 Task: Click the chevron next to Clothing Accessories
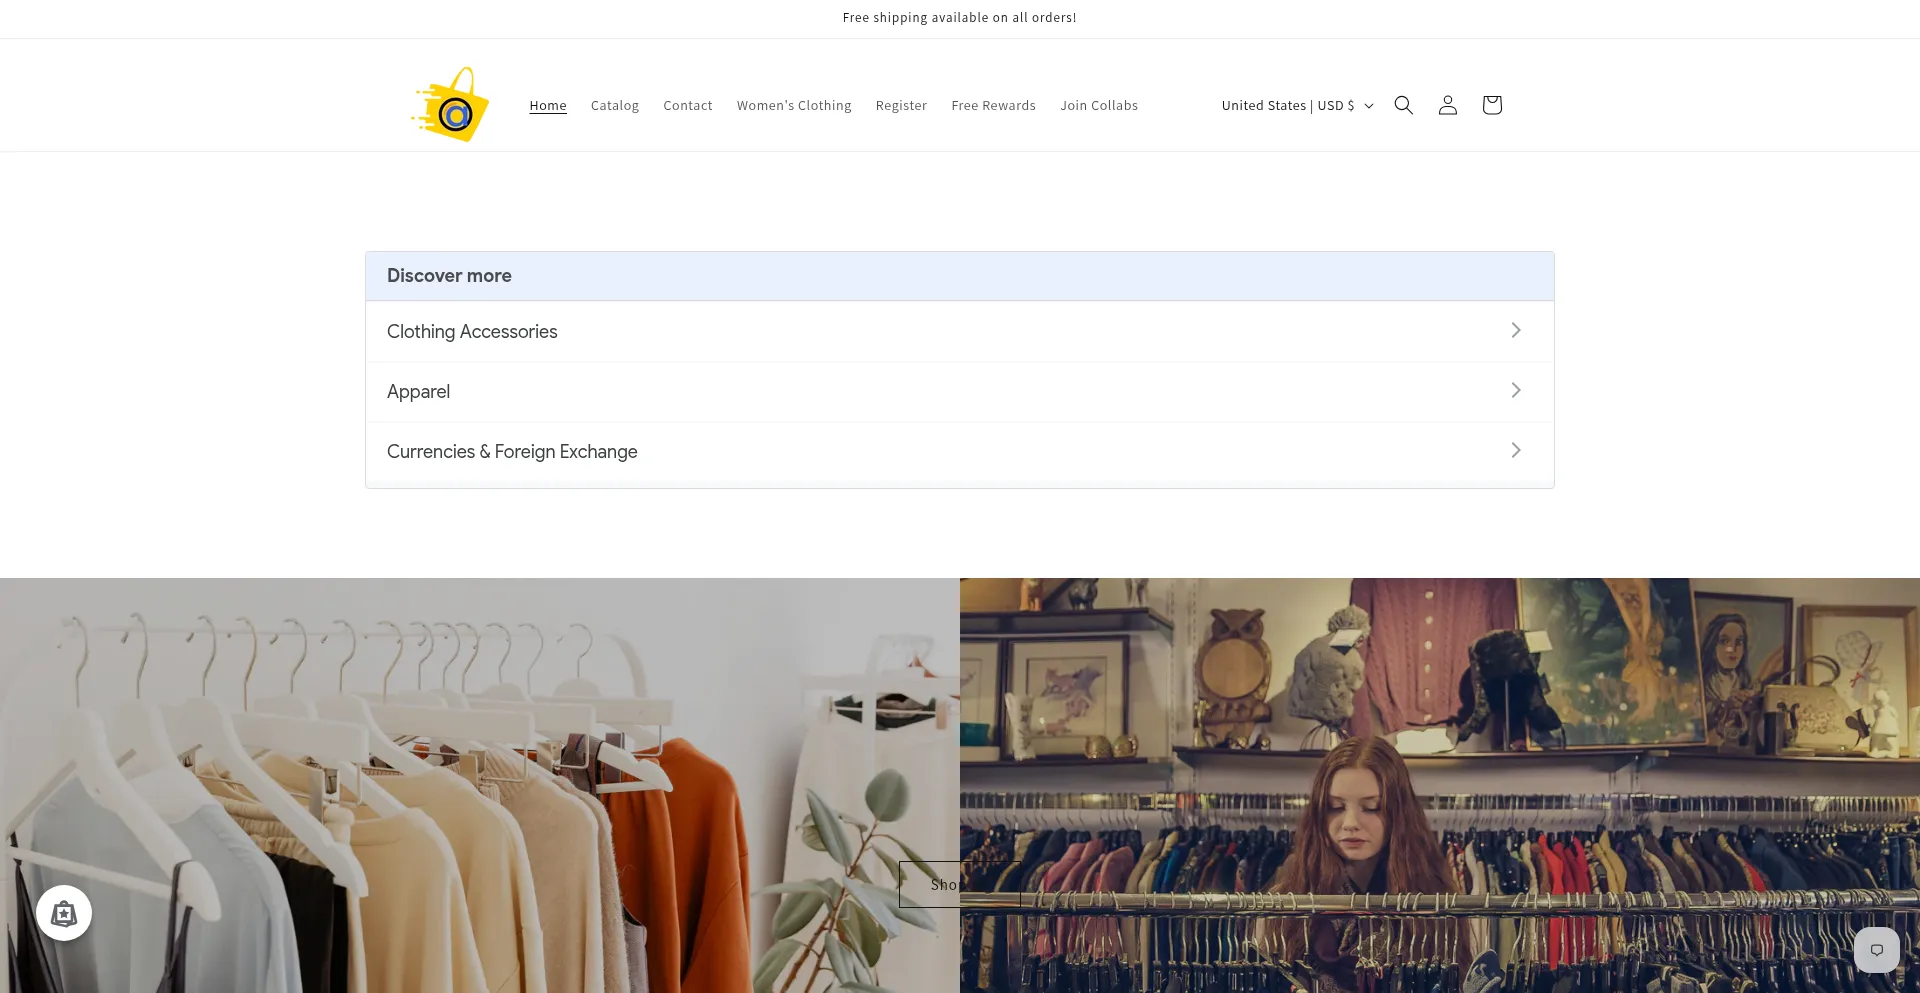[1515, 330]
